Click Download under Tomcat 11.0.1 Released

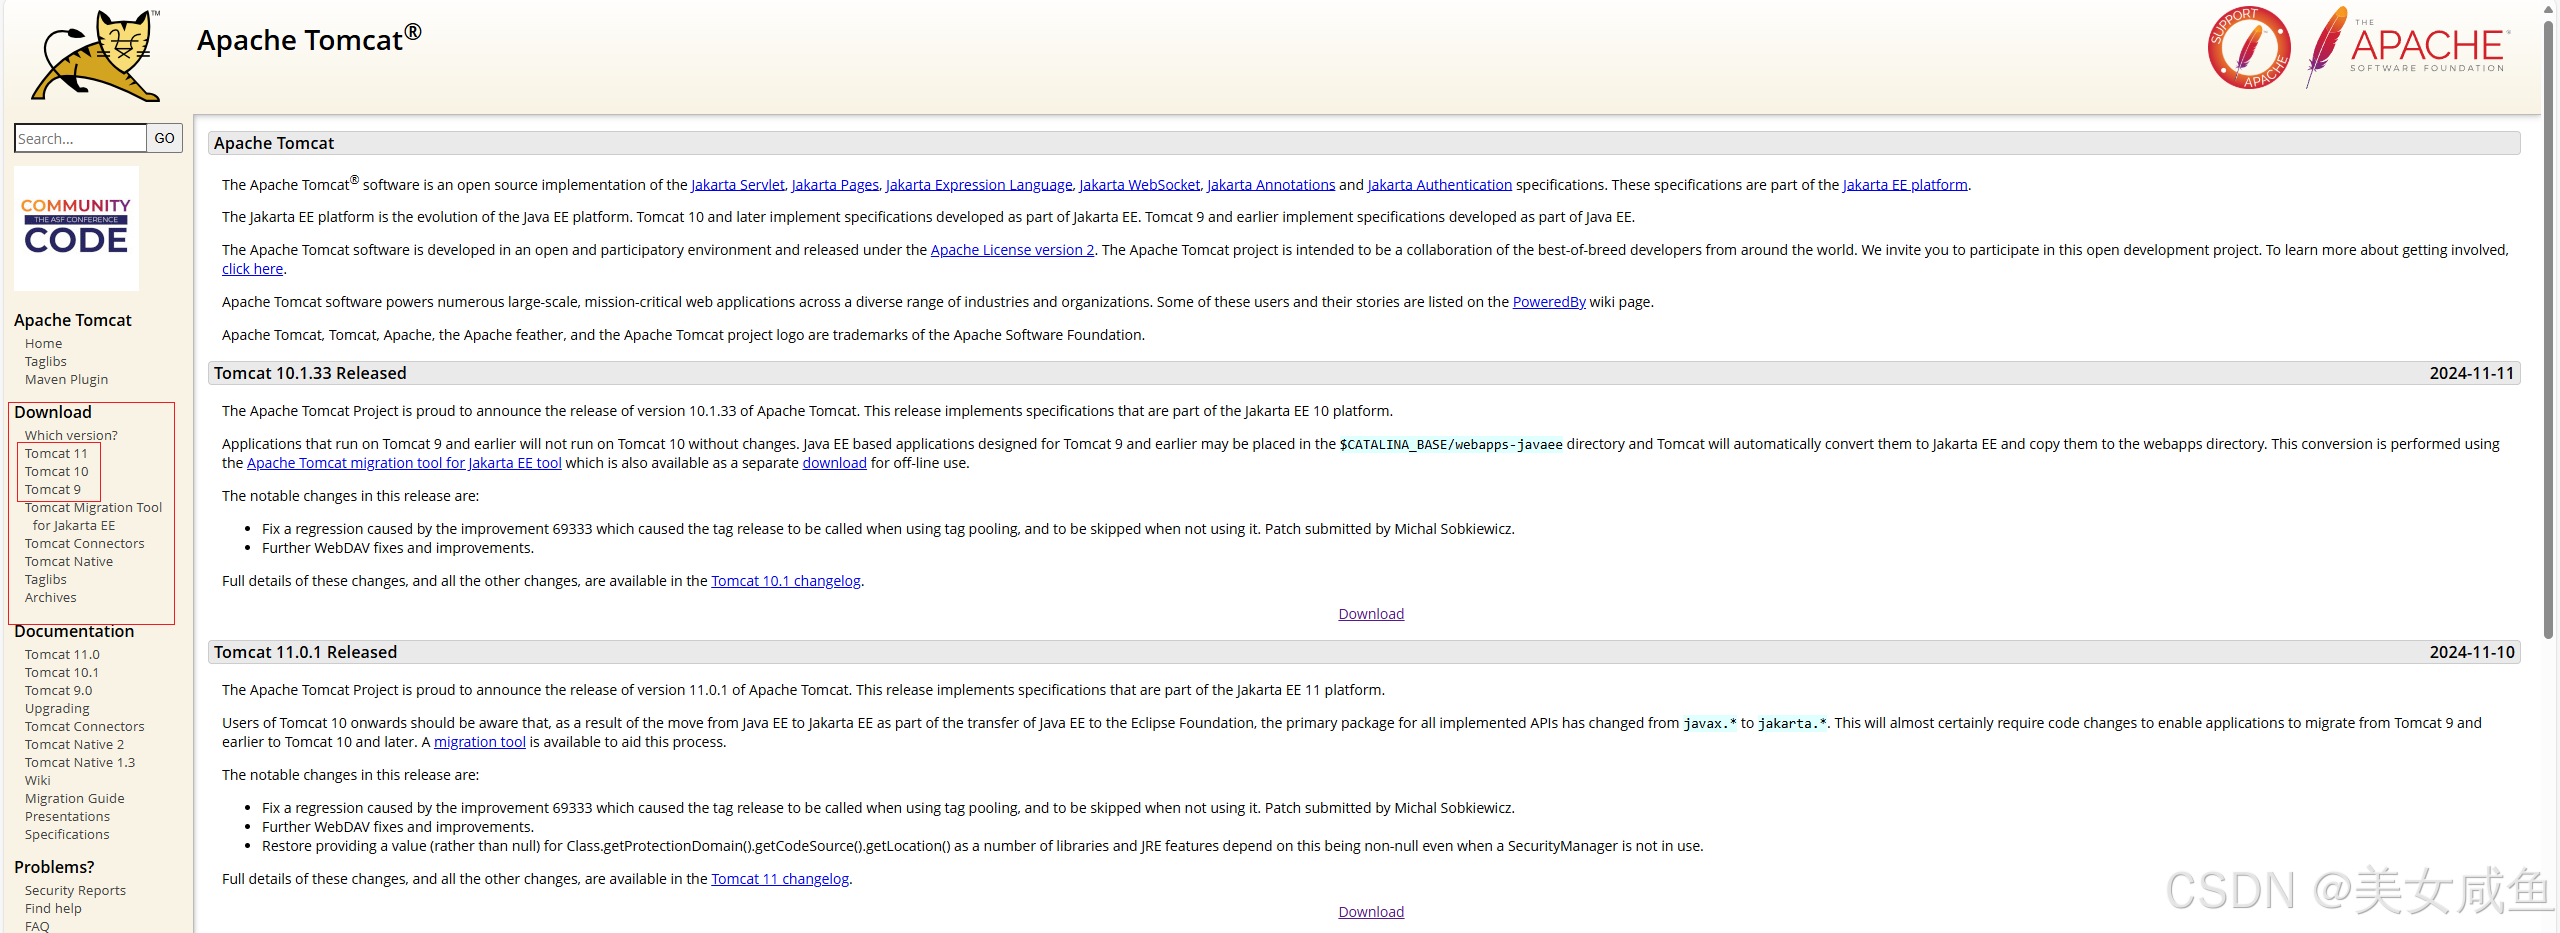1371,912
